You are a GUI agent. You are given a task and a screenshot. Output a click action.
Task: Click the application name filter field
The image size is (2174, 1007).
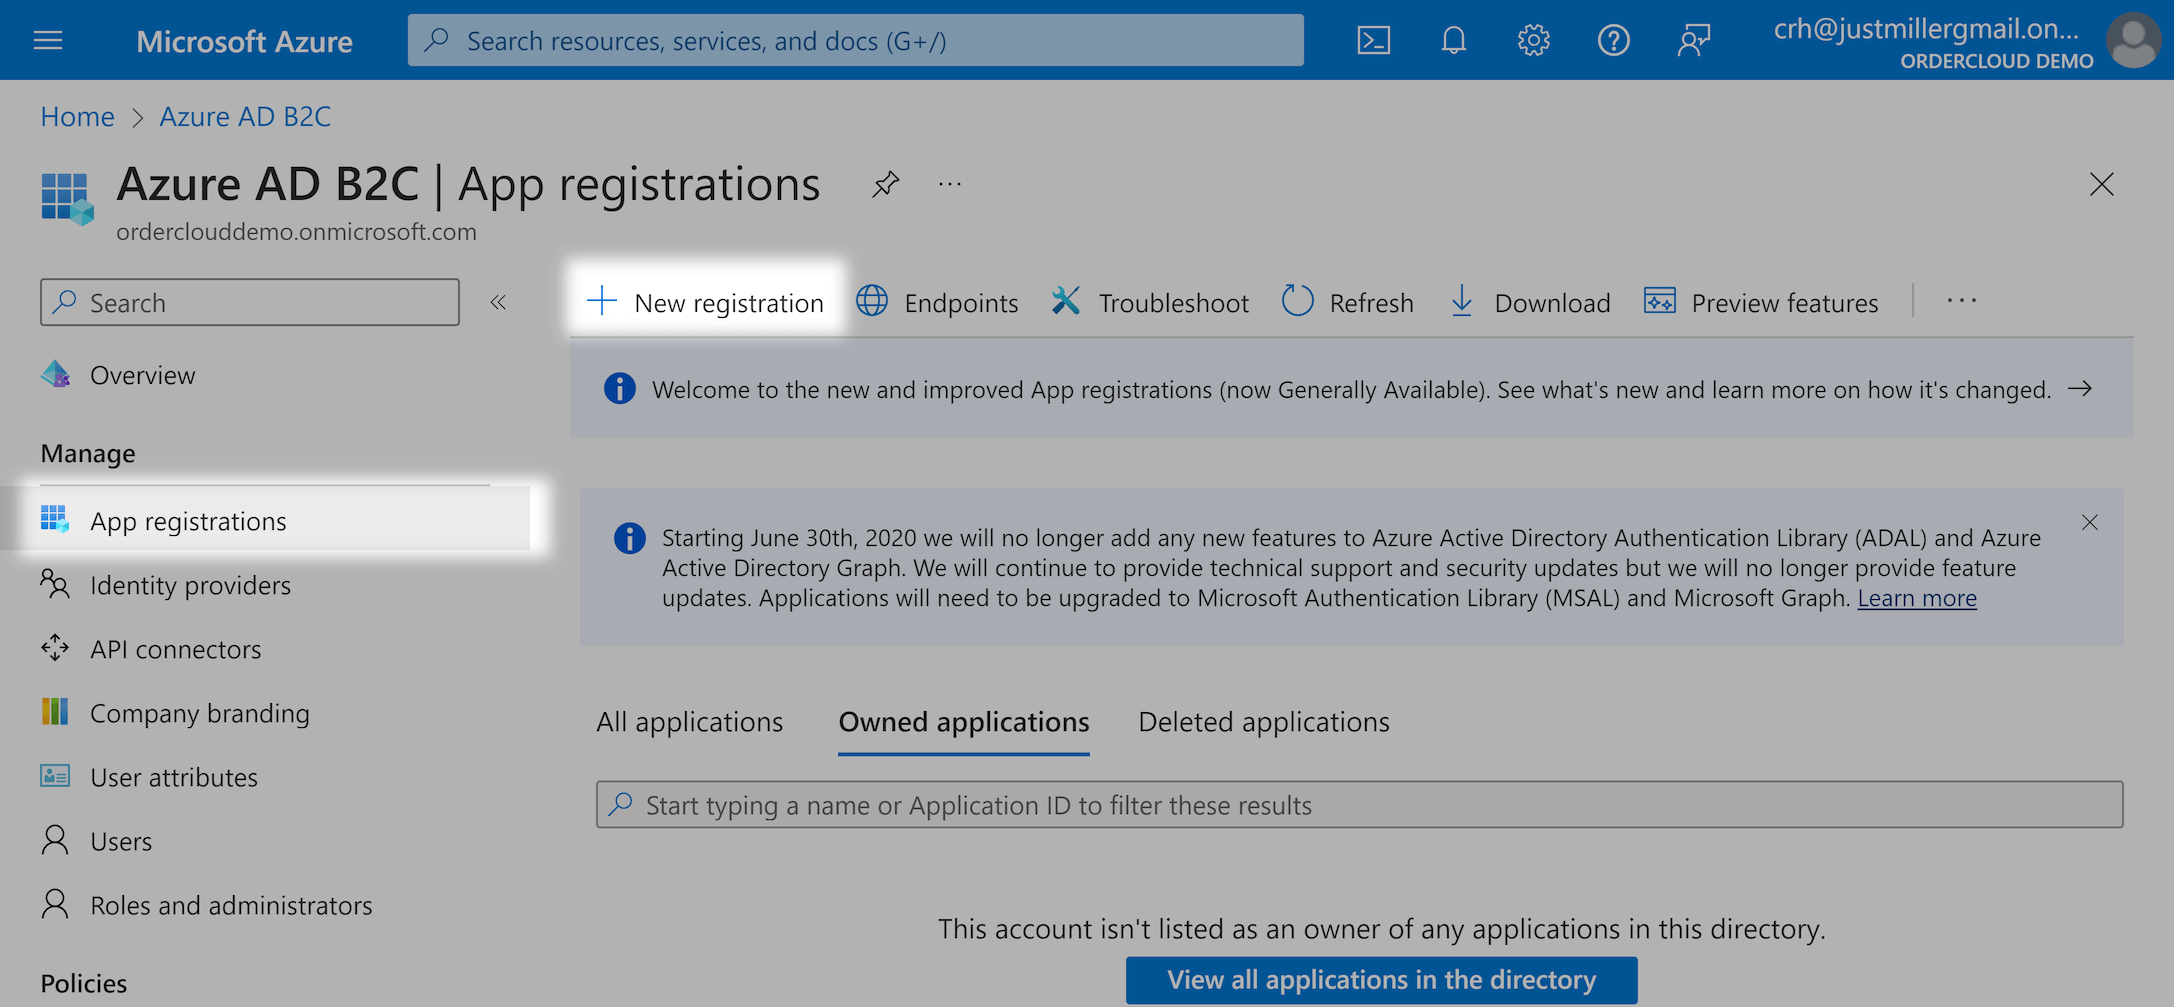tap(1359, 804)
